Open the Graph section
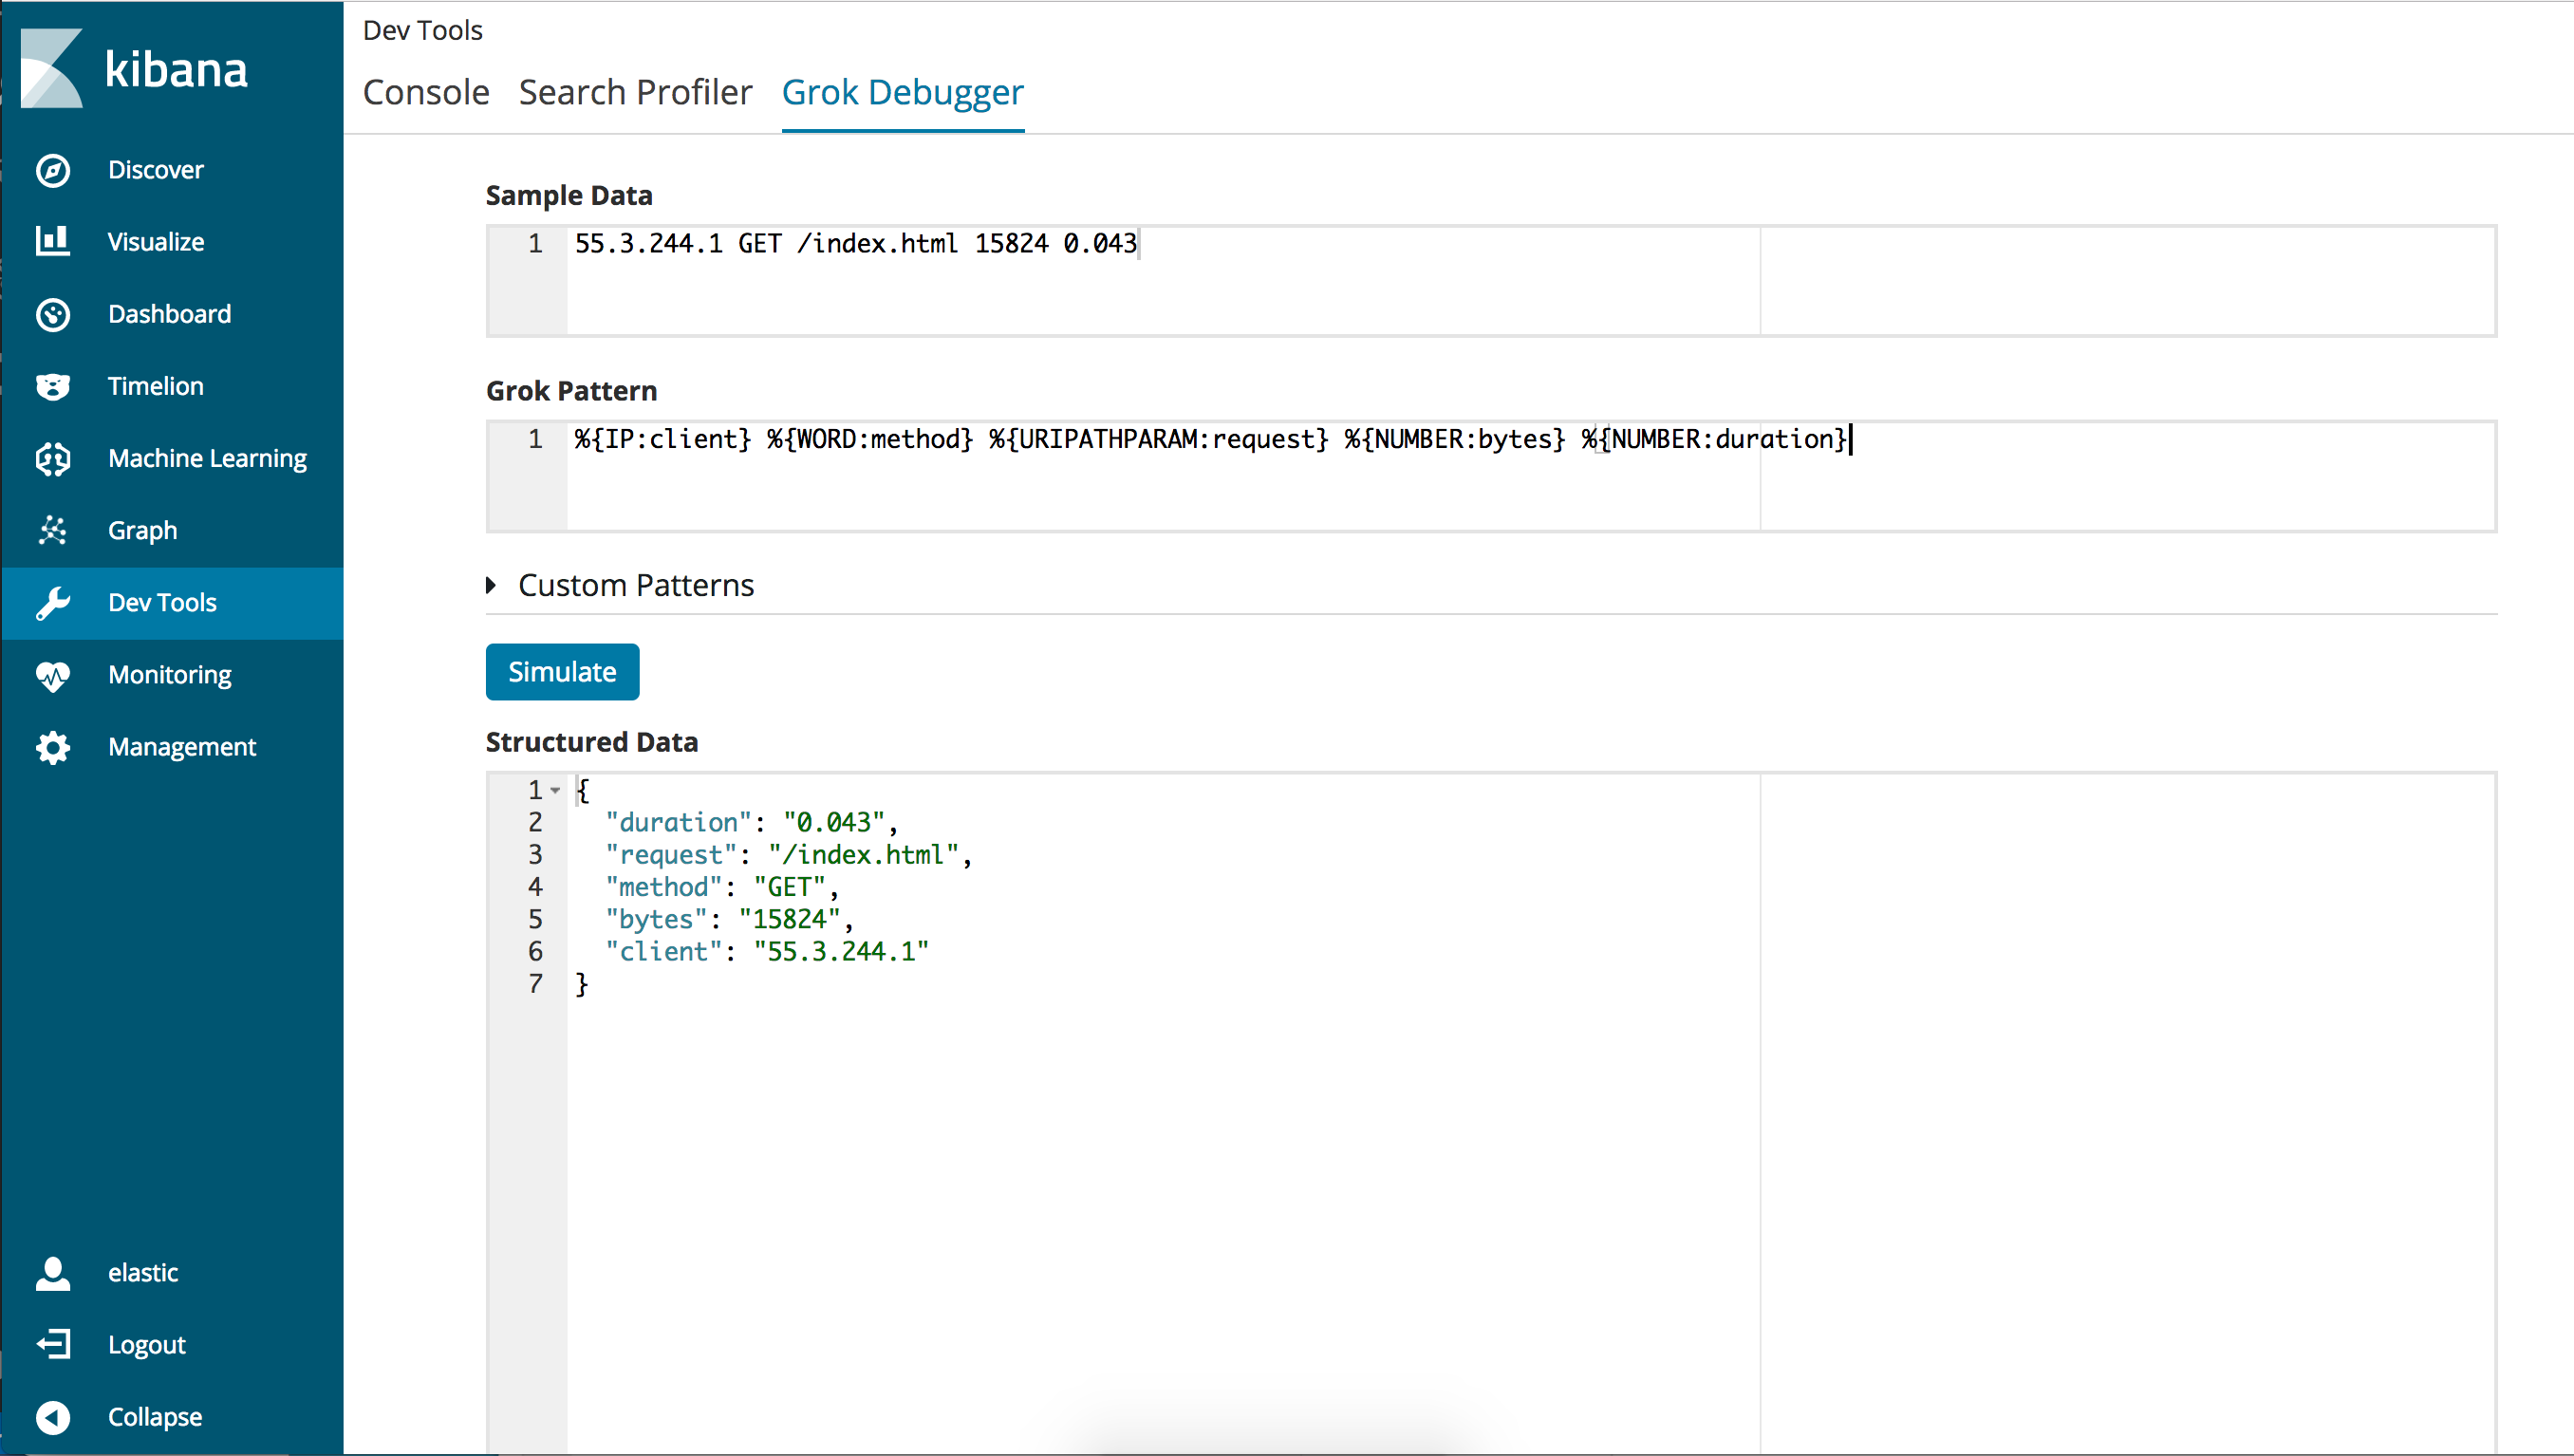The height and width of the screenshot is (1456, 2574). click(142, 529)
